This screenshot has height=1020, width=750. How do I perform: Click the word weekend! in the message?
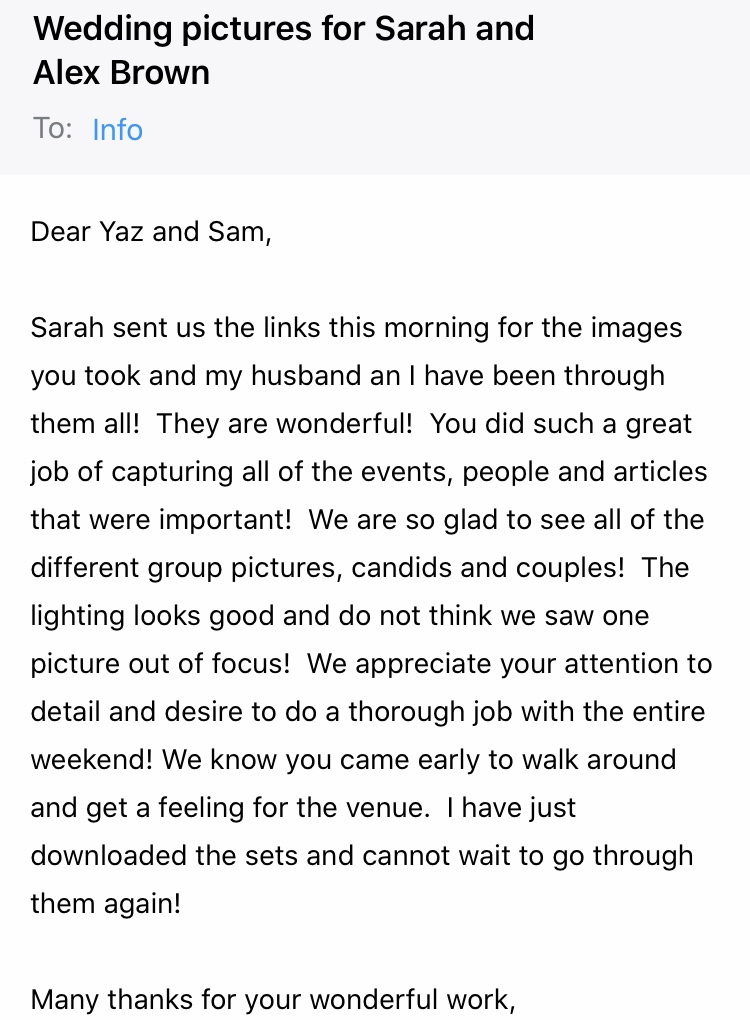(x=92, y=760)
